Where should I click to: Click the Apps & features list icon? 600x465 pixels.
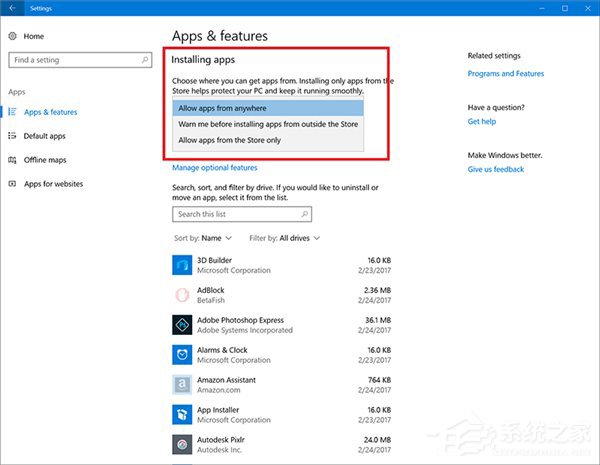point(12,112)
